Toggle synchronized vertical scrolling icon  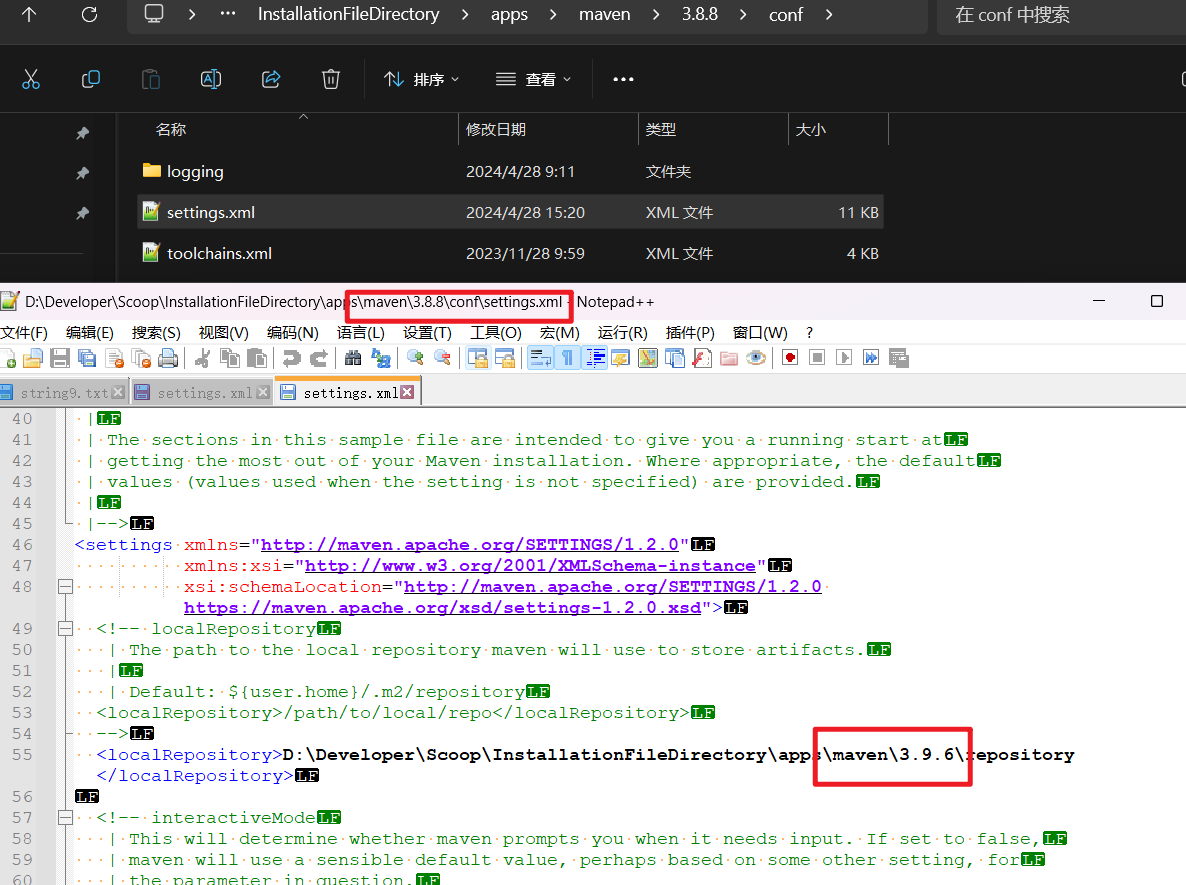[477, 359]
